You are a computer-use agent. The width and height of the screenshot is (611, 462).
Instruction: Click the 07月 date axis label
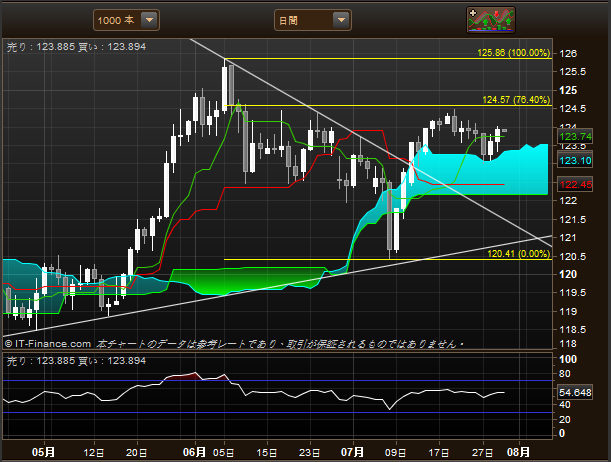[352, 452]
